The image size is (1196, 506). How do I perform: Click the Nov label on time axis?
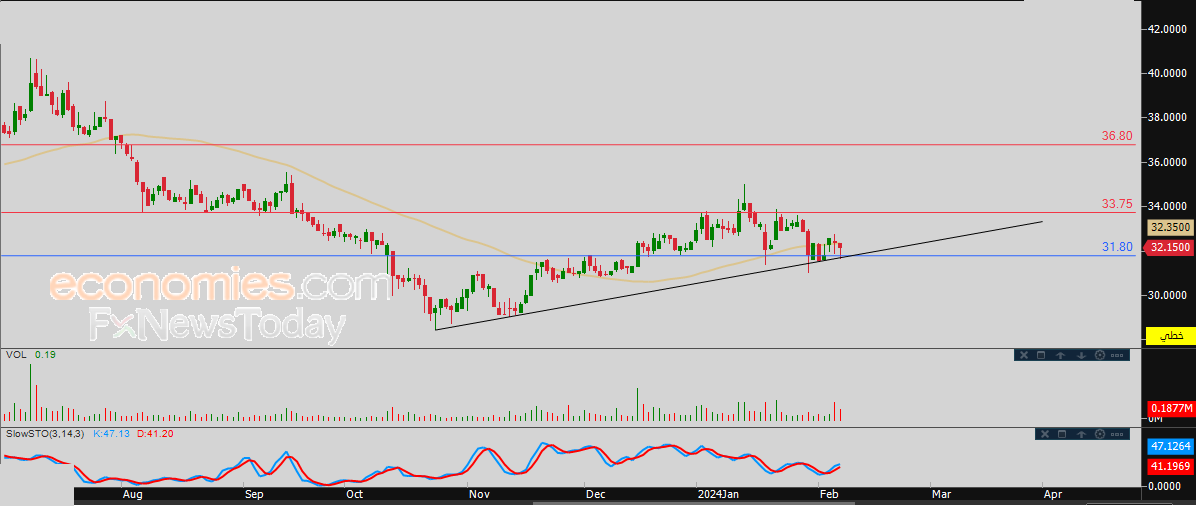tap(478, 495)
